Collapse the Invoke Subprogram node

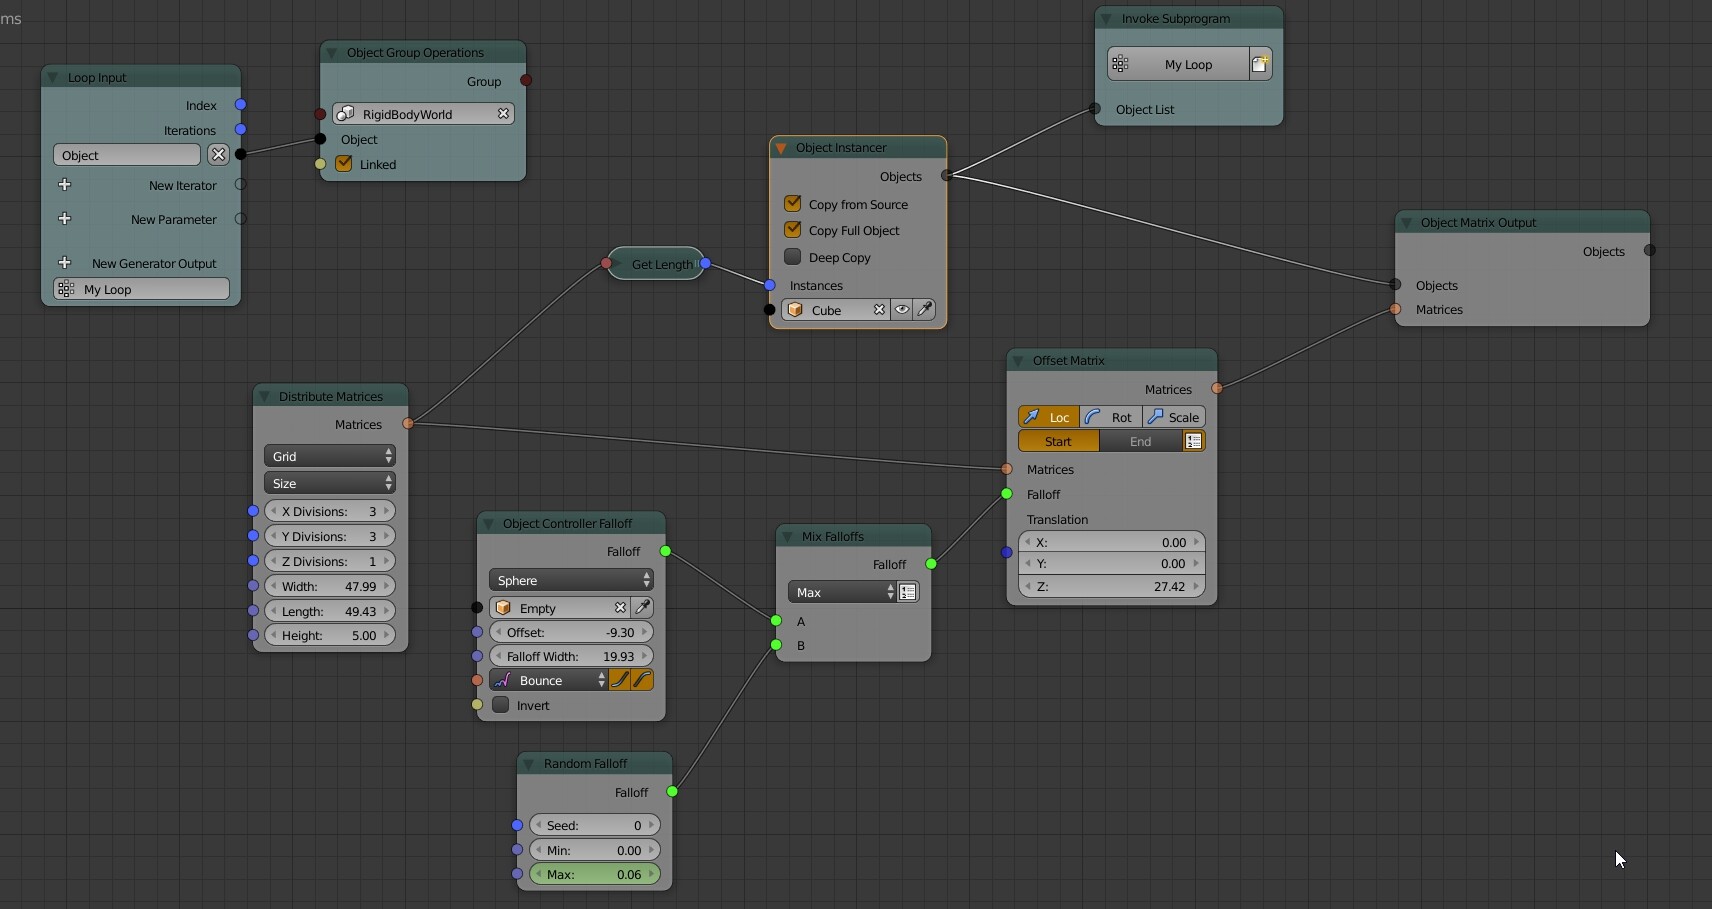tap(1107, 19)
